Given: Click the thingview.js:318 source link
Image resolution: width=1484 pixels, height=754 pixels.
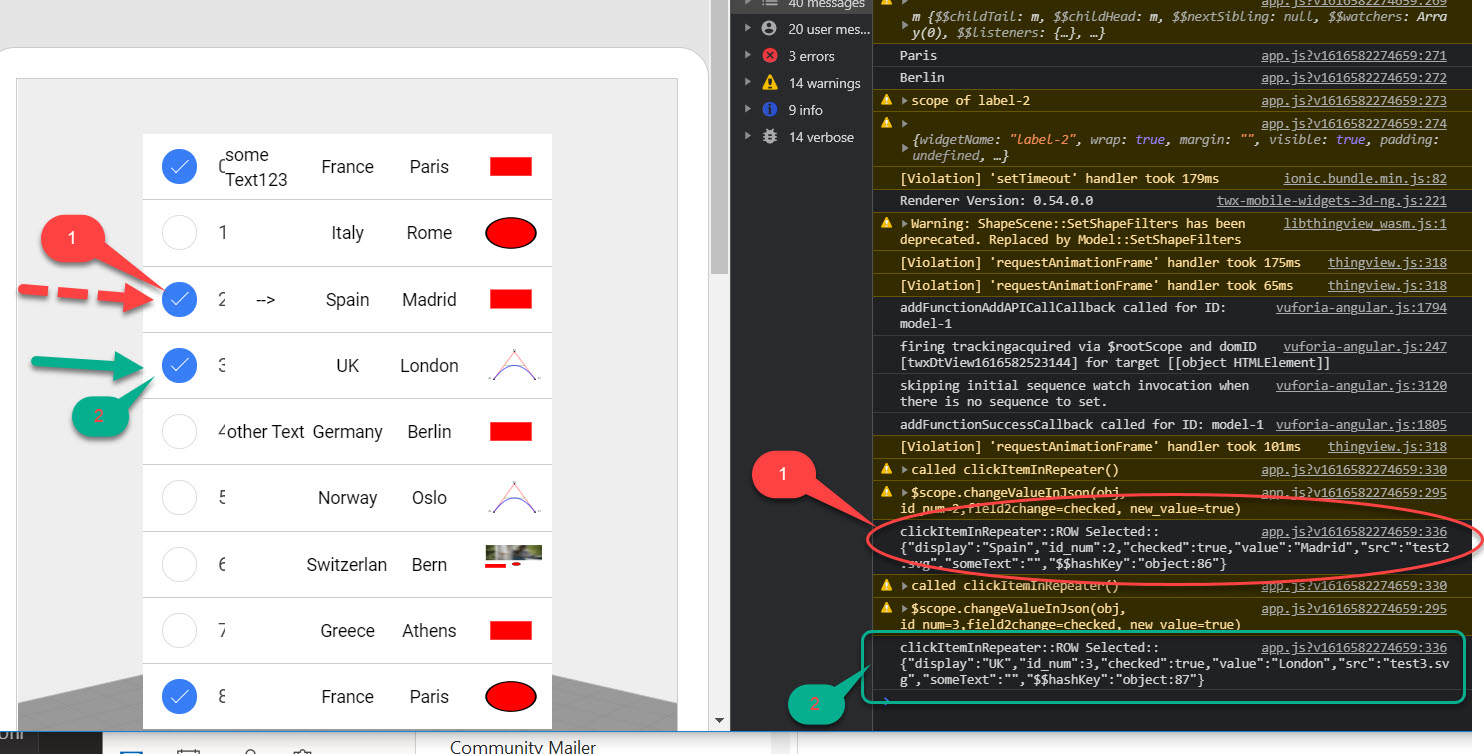Looking at the screenshot, I should pyautogui.click(x=1386, y=262).
